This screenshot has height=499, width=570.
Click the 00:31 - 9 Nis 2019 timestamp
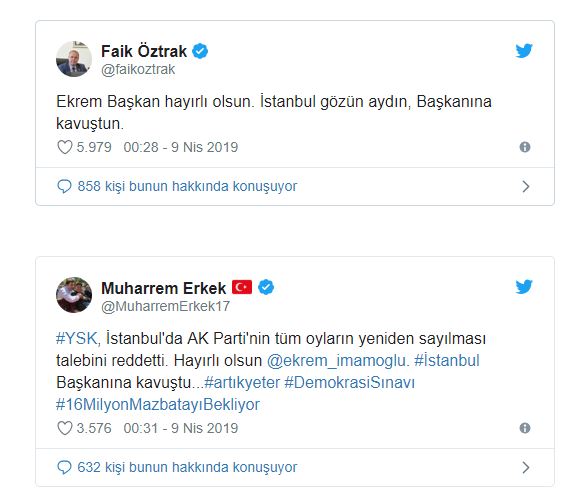point(181,428)
